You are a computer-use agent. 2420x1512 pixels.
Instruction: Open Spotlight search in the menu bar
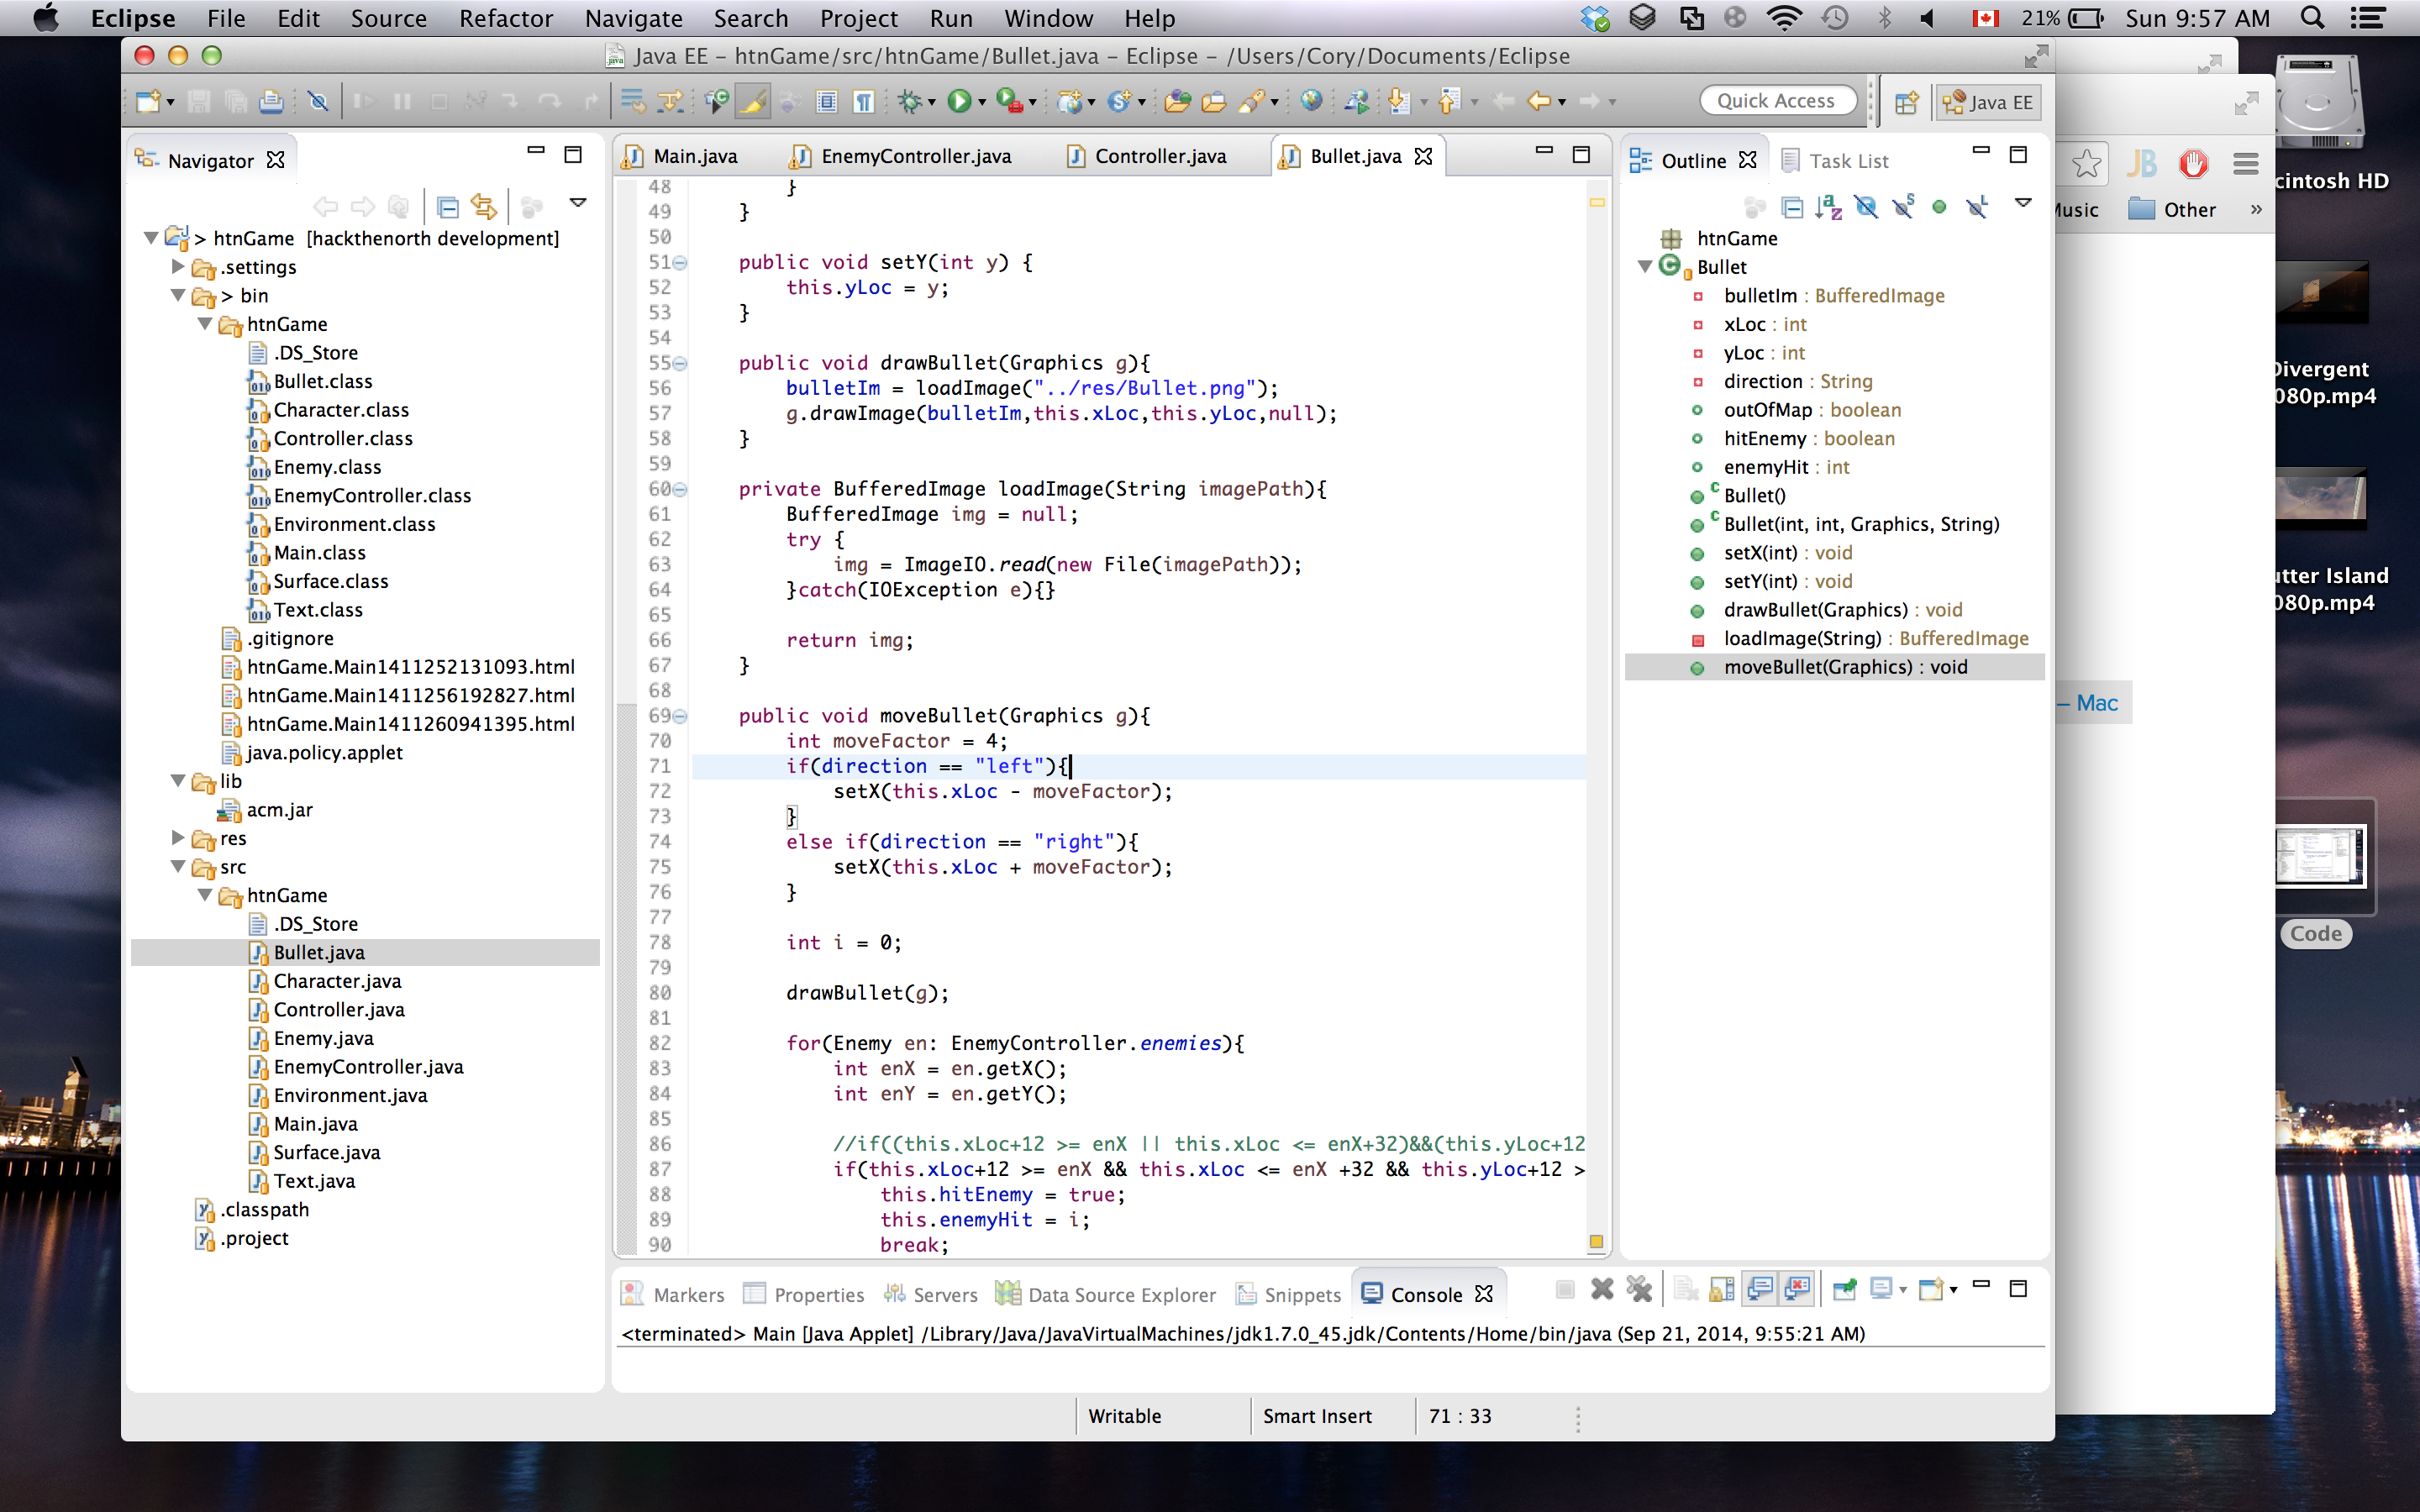(2312, 18)
